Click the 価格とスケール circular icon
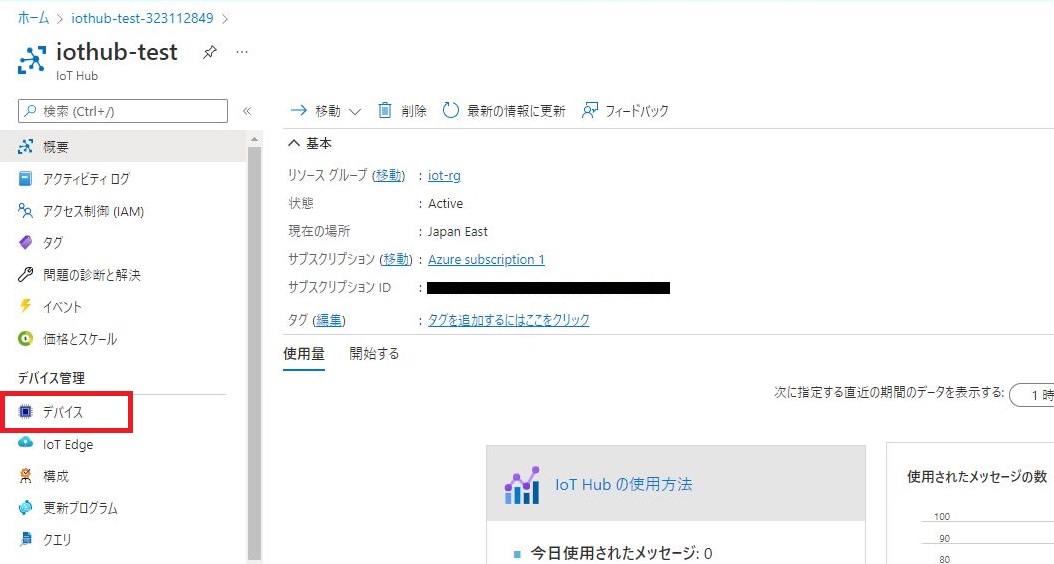This screenshot has height=564, width=1054. coord(25,339)
